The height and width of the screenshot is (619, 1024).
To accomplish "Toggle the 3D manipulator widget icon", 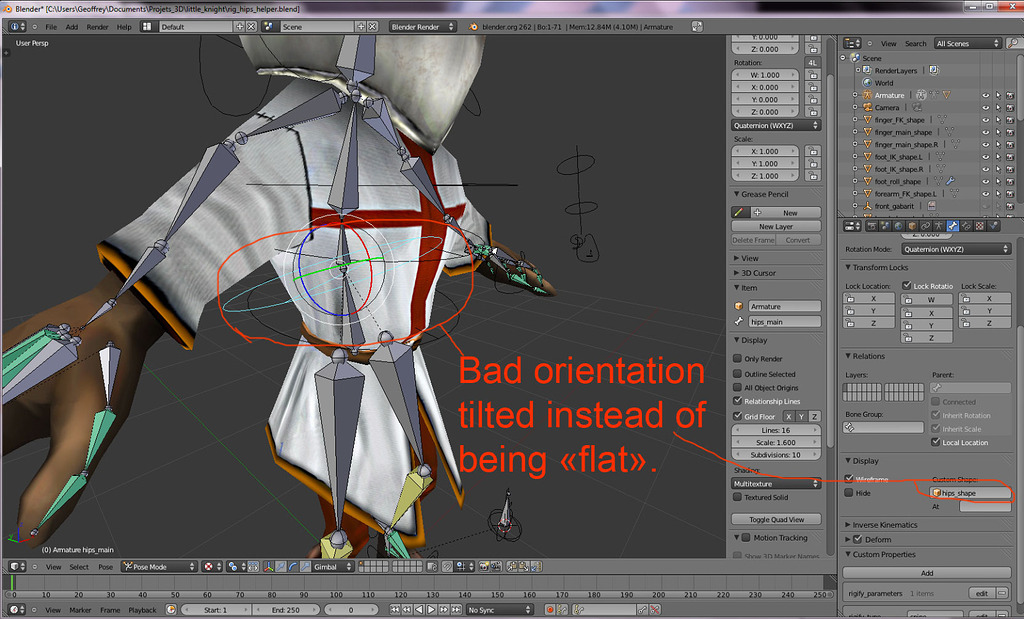I will (x=268, y=566).
